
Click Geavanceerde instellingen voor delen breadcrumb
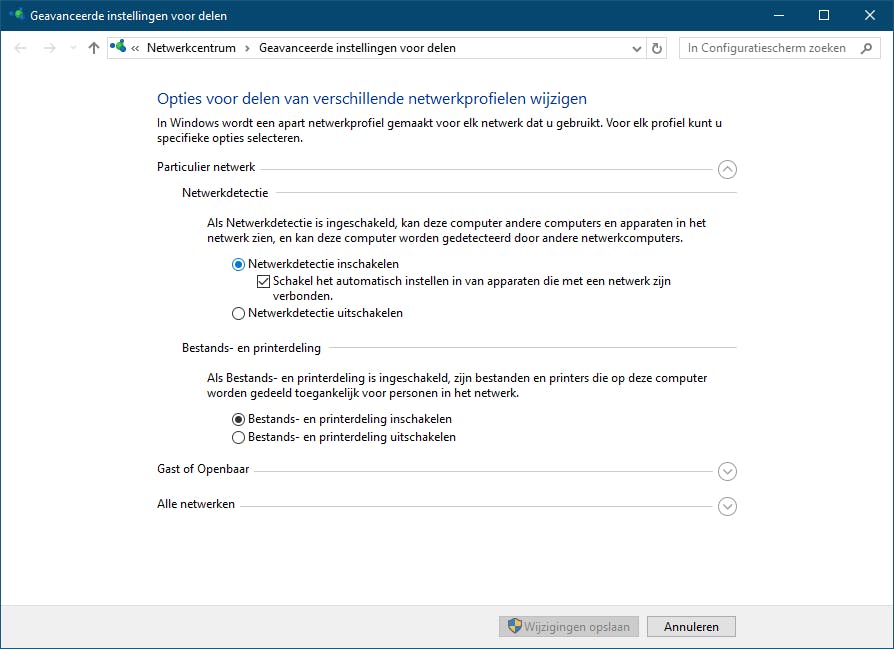point(357,48)
